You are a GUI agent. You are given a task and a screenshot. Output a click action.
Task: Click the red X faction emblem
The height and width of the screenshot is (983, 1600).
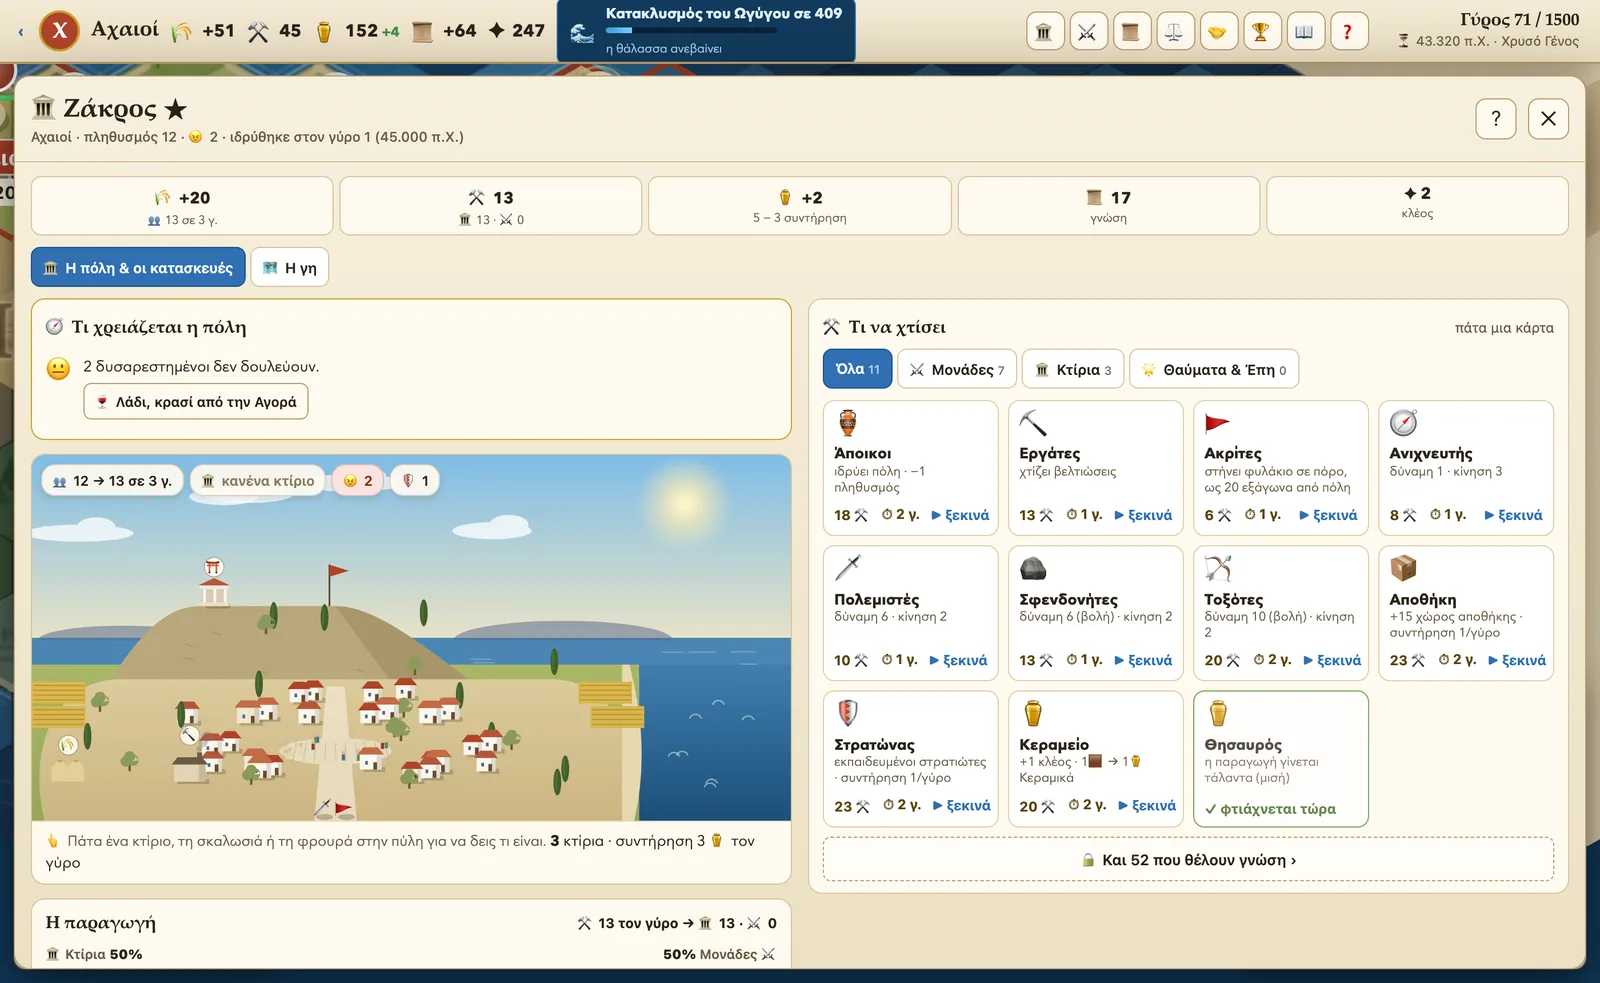pyautogui.click(x=60, y=31)
